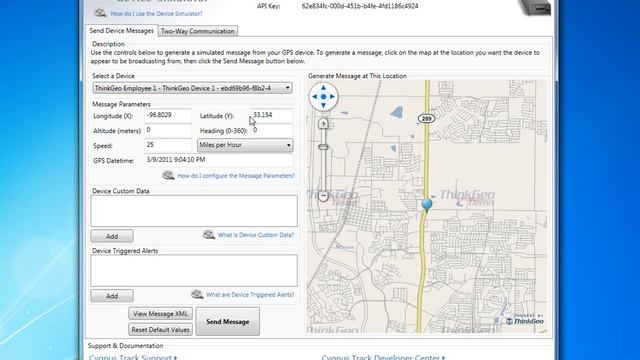Viewport: 640px width, 360px height.
Task: Click help icon beside Device Custom Data link
Action: pos(209,235)
